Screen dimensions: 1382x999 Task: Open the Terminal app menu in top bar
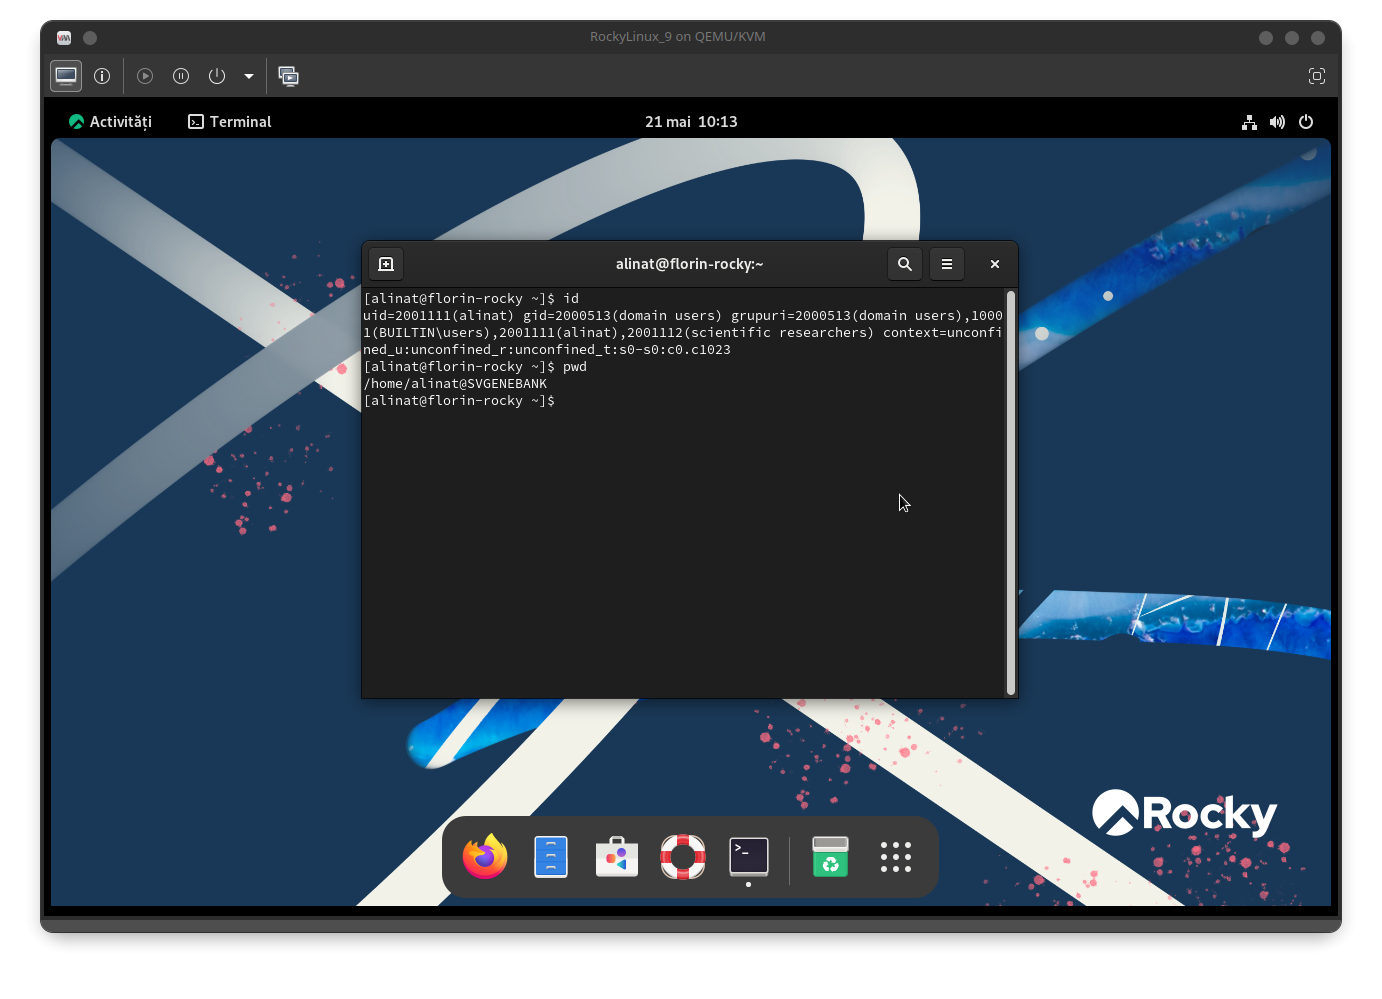click(x=230, y=122)
